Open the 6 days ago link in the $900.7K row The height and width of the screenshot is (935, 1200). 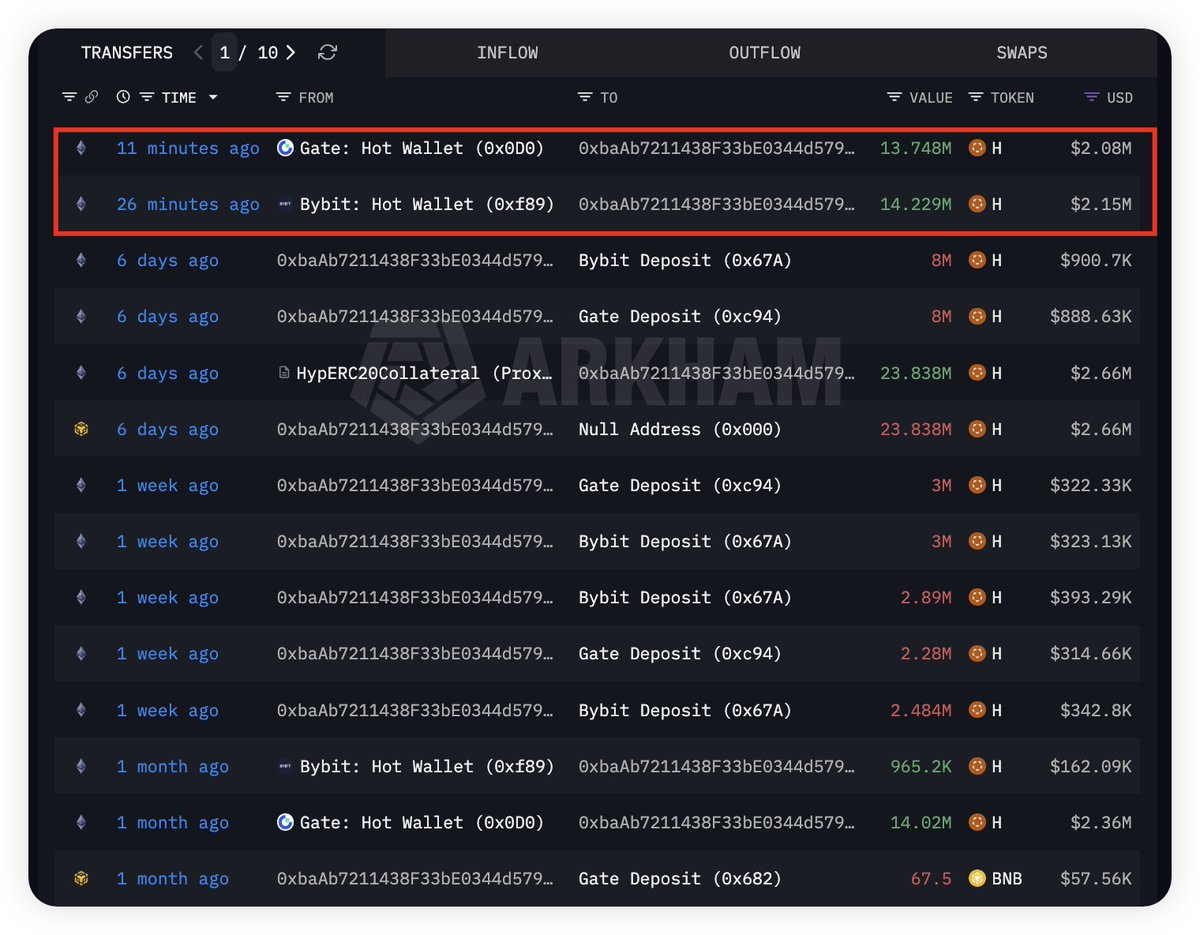point(168,260)
